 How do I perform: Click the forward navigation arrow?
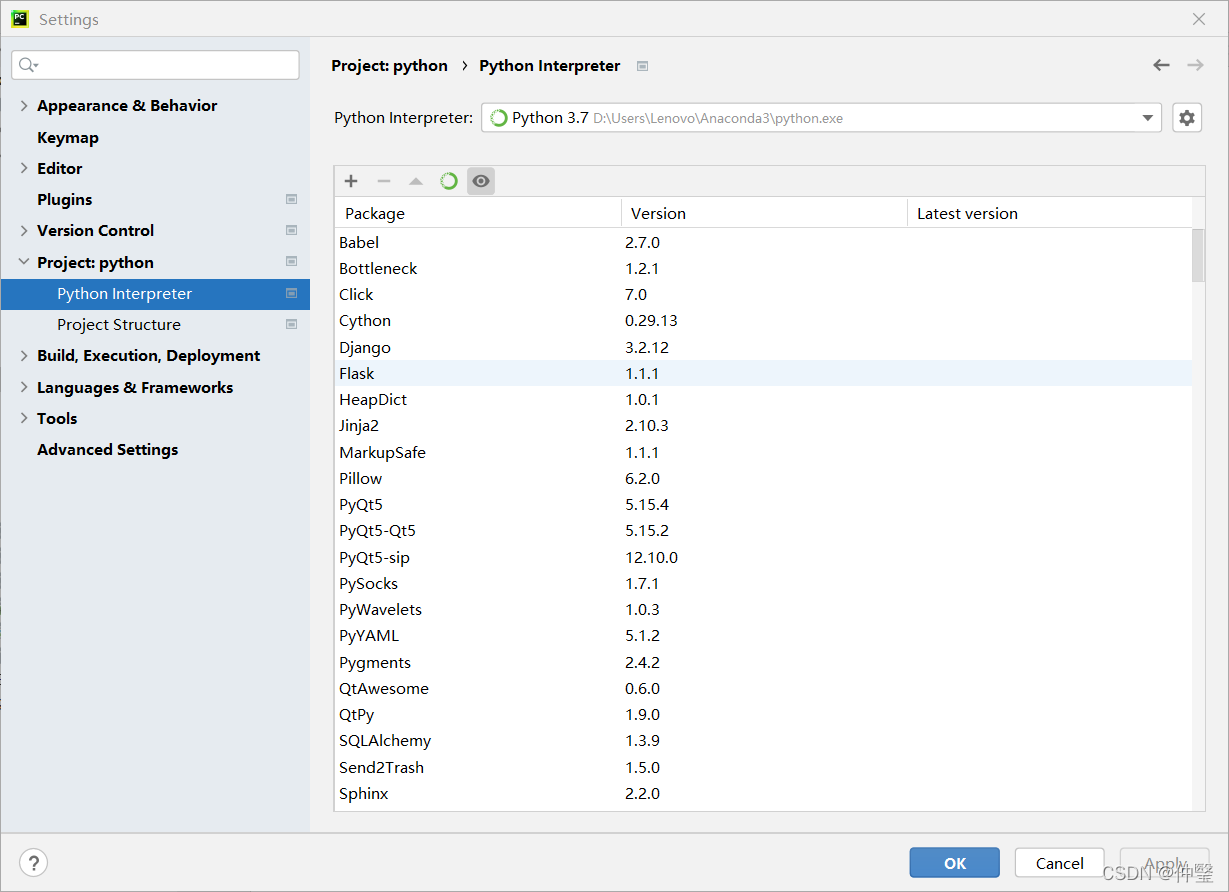click(x=1195, y=65)
